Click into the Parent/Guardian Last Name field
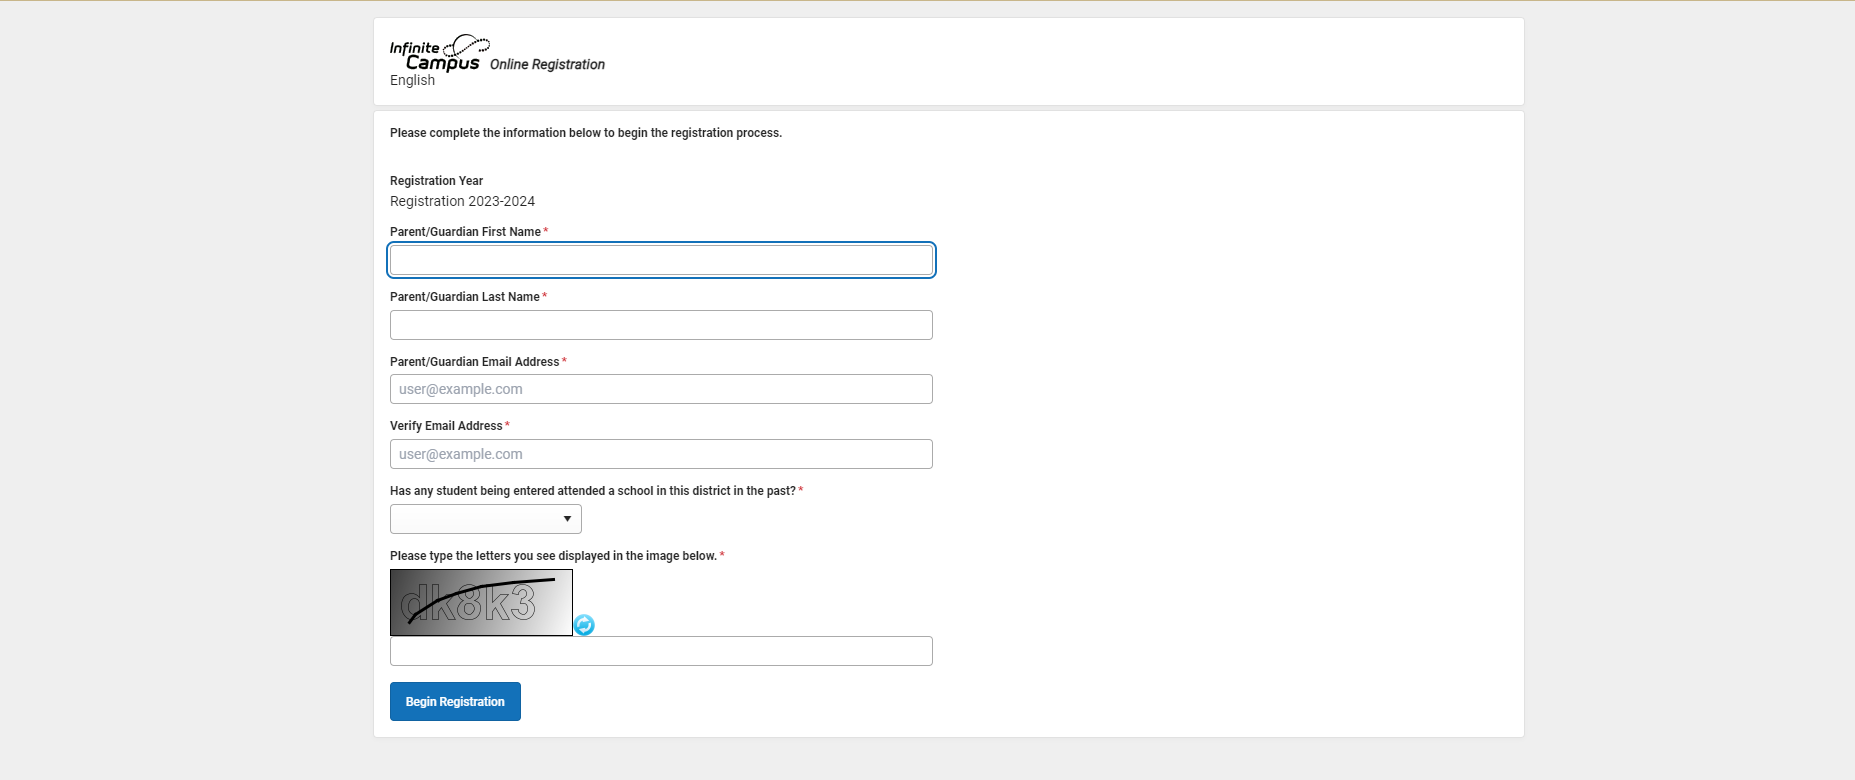 pyautogui.click(x=661, y=325)
